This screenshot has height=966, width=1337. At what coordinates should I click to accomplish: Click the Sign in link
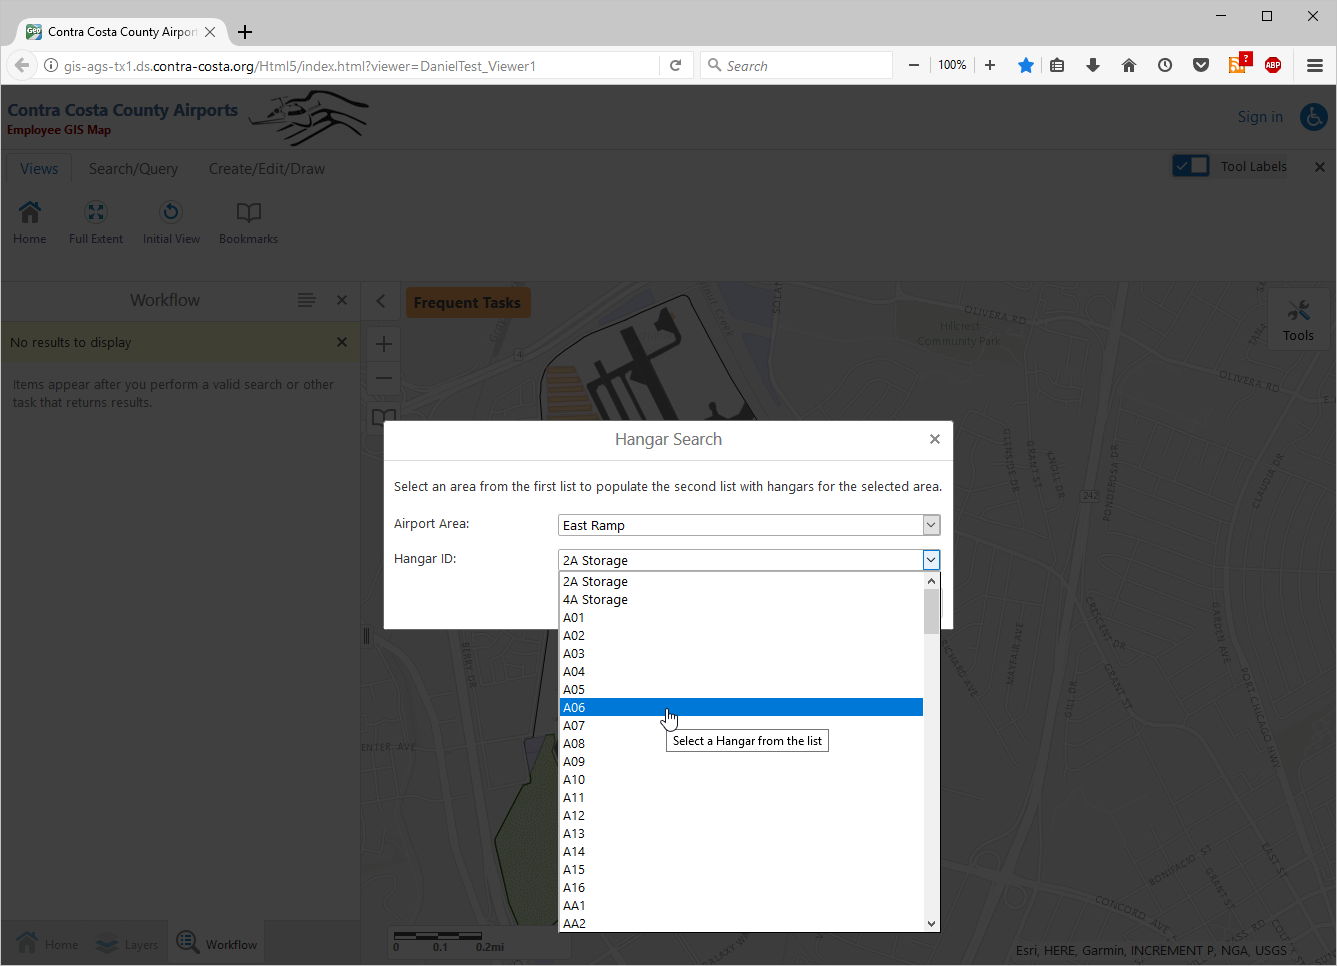click(1260, 117)
